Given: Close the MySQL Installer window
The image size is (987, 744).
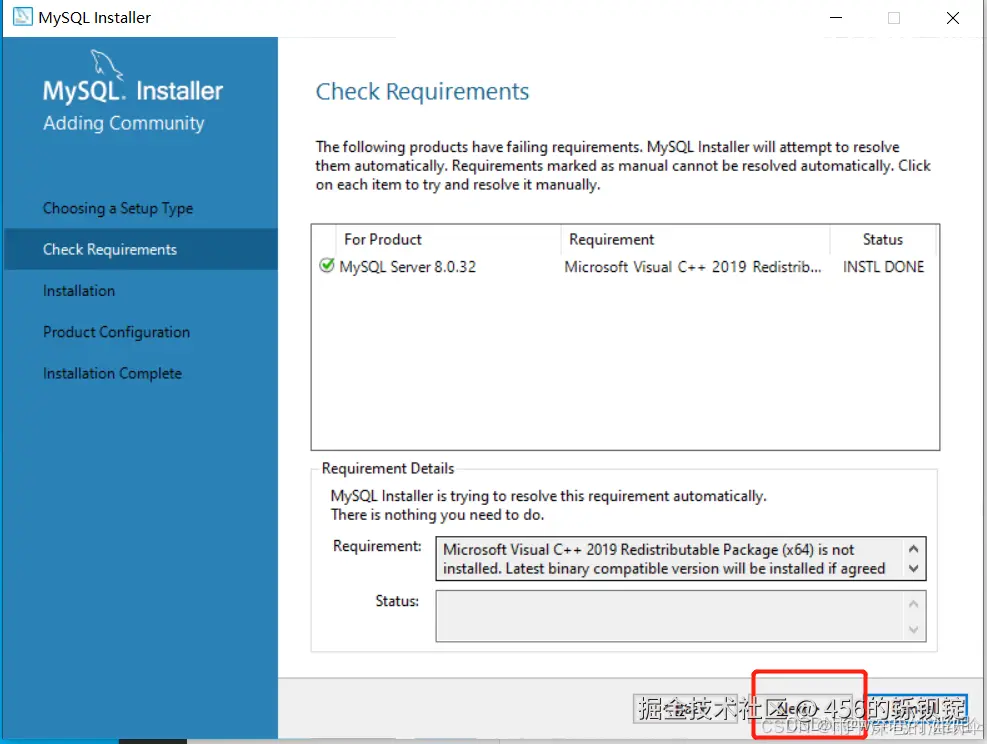Looking at the screenshot, I should 952,18.
